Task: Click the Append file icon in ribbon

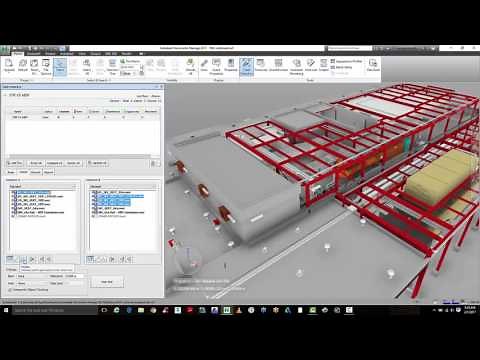Action: point(9,65)
